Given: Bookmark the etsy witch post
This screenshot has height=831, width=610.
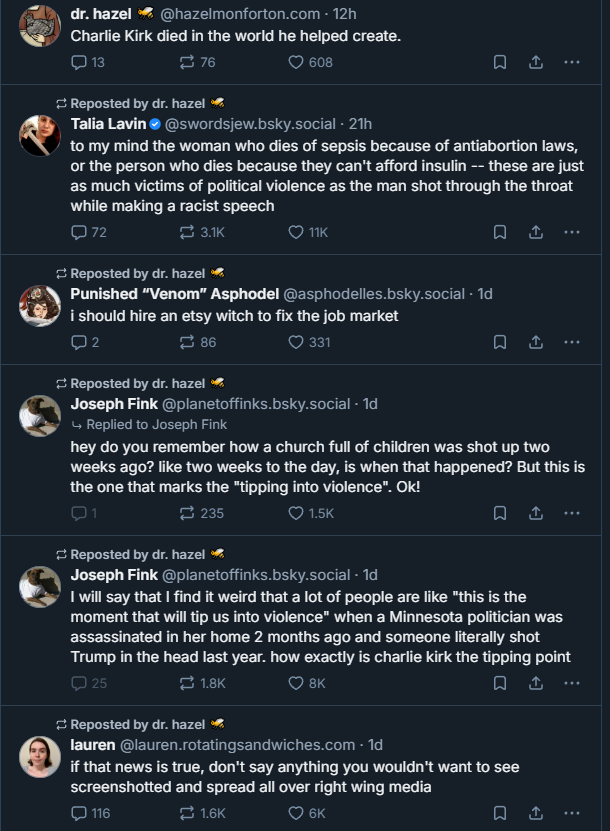Looking at the screenshot, I should tap(500, 342).
